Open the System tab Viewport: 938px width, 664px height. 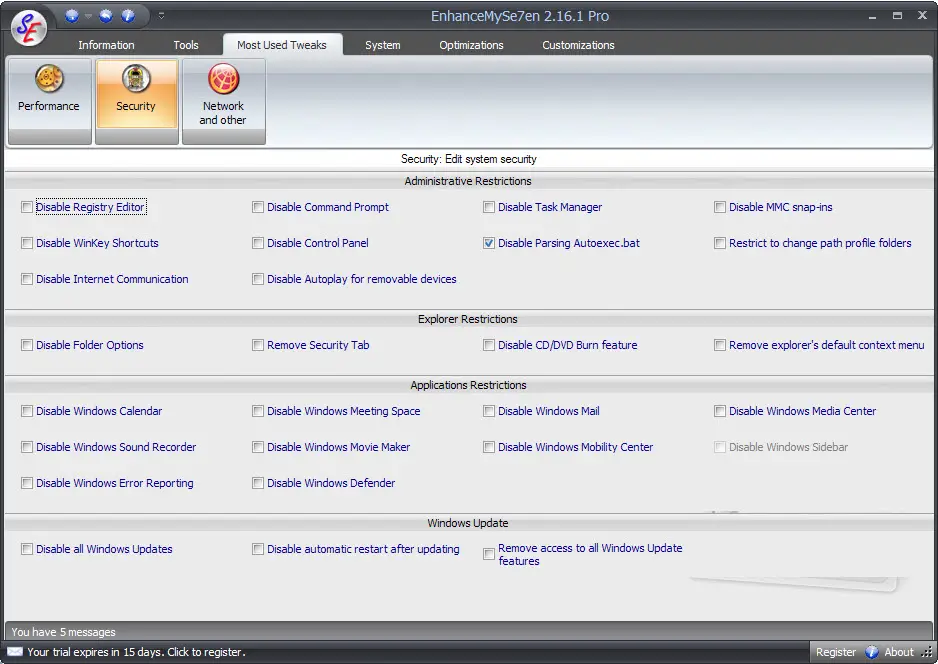(x=383, y=45)
